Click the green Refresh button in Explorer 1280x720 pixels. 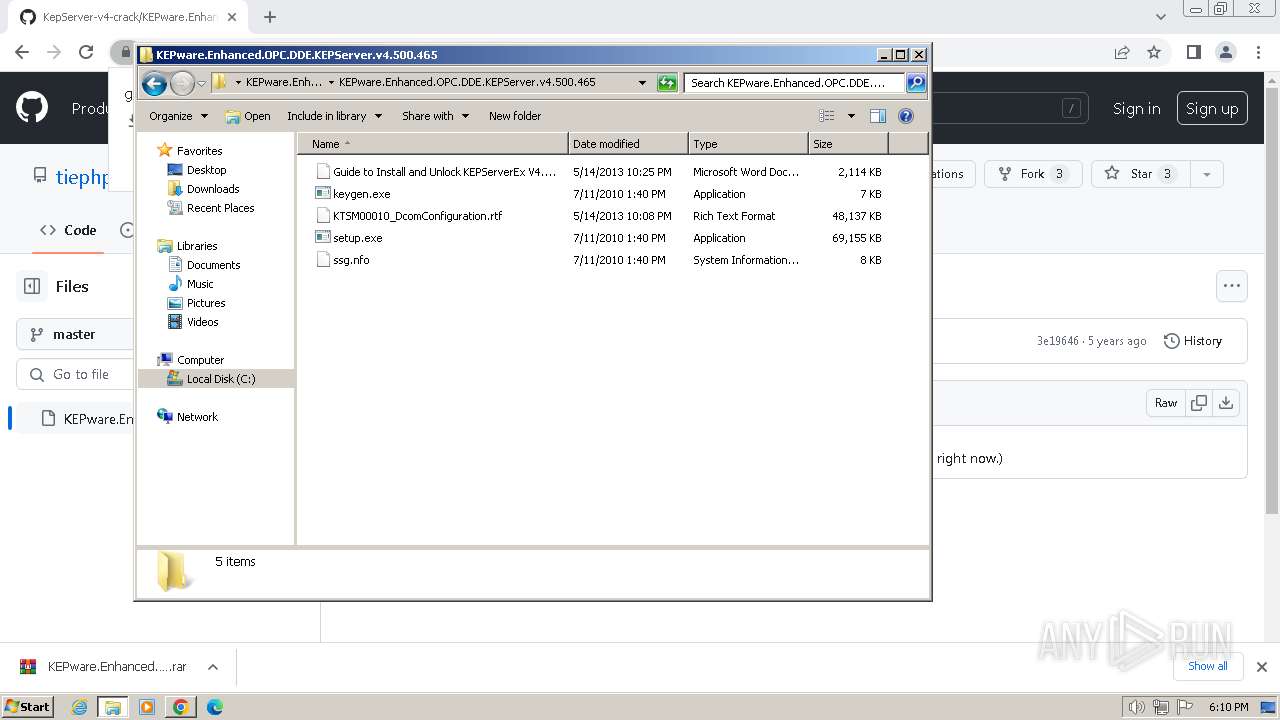click(667, 83)
